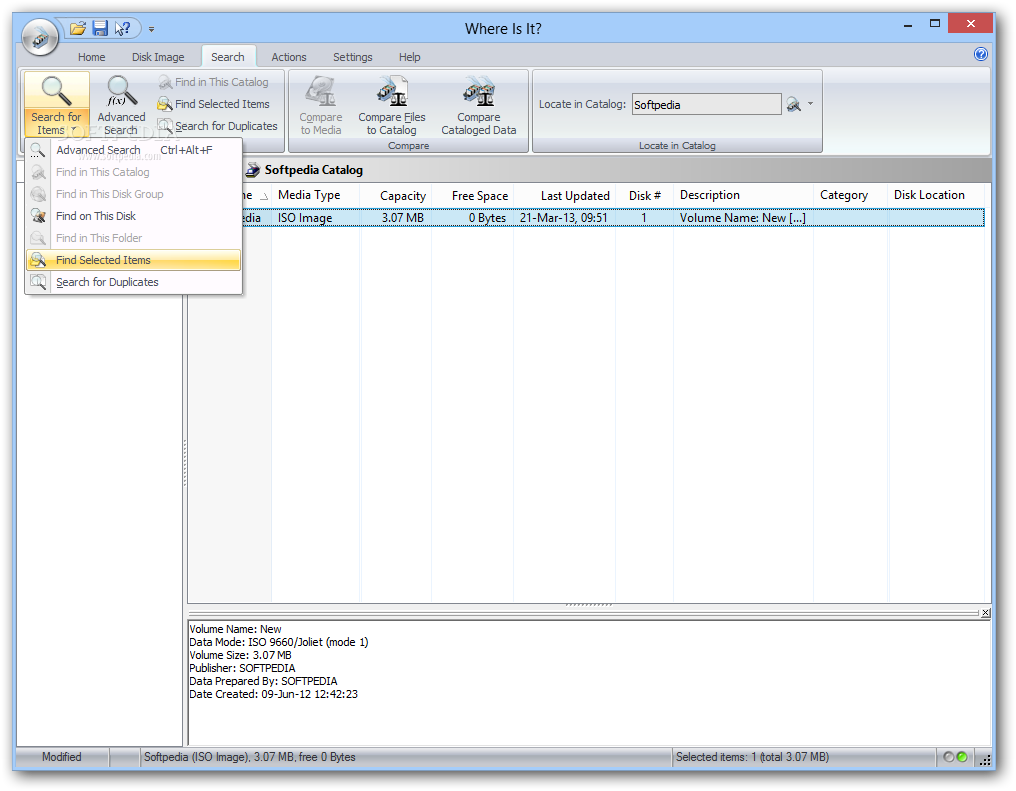Open catalog via the folder icon in quick access
Viewport: 1016px width, 791px height.
point(78,29)
